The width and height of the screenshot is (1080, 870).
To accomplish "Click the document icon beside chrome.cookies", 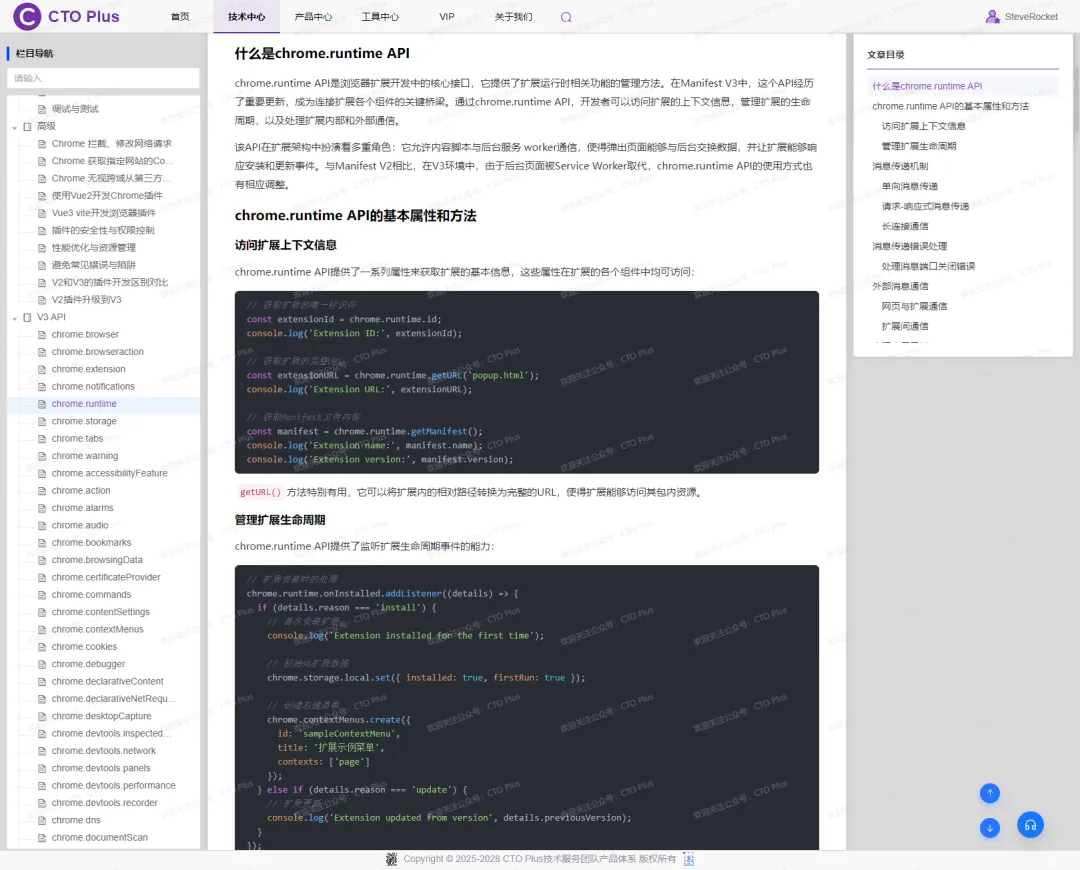I will [x=42, y=647].
